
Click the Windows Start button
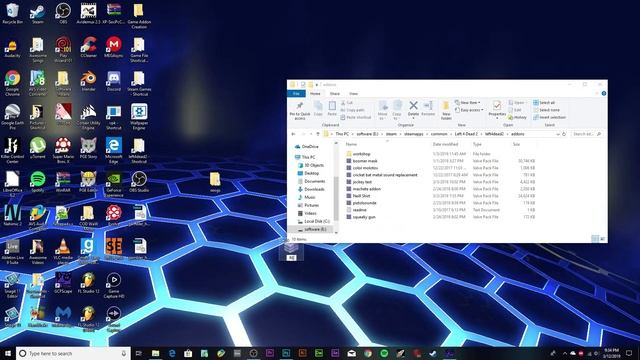[x=7, y=353]
